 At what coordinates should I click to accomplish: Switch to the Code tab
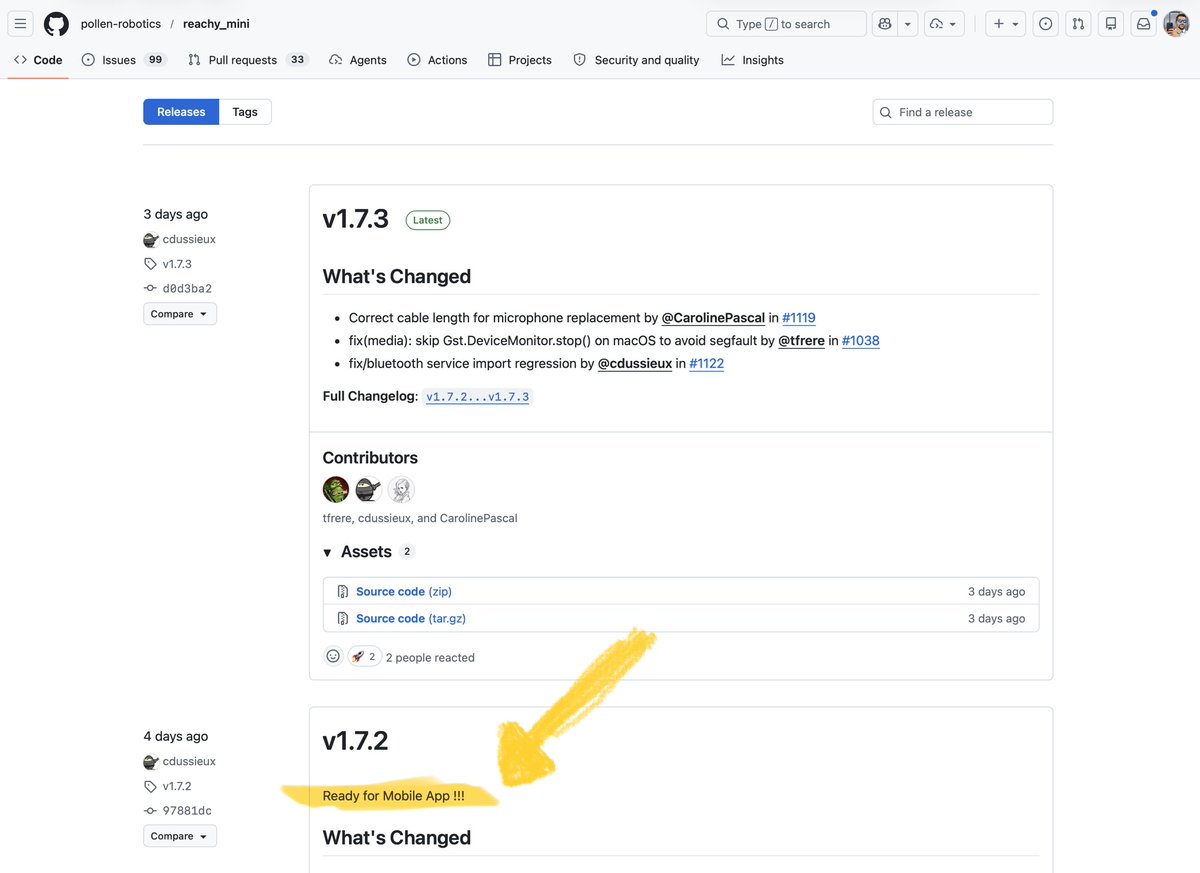[x=38, y=60]
